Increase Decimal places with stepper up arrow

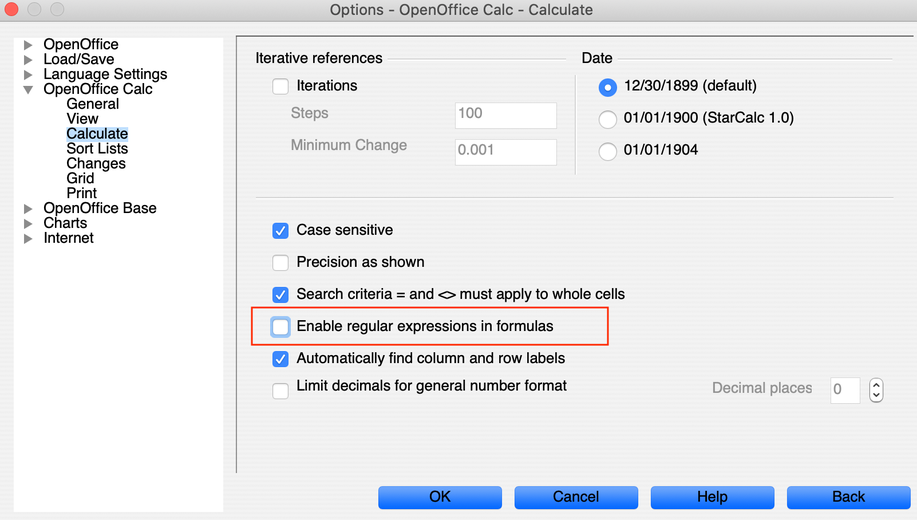876,384
